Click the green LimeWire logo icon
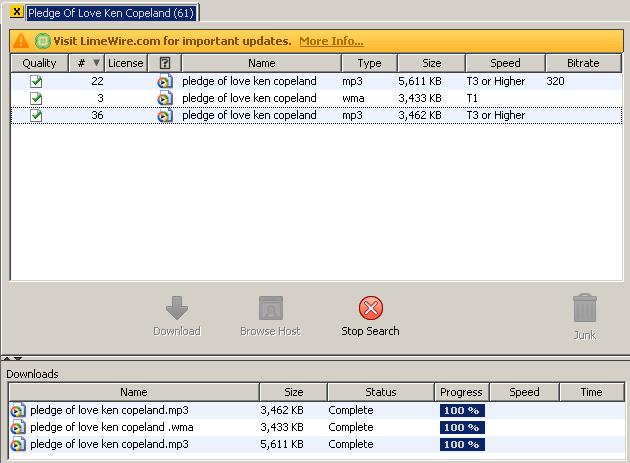Viewport: 630px width, 463px height. click(x=43, y=41)
